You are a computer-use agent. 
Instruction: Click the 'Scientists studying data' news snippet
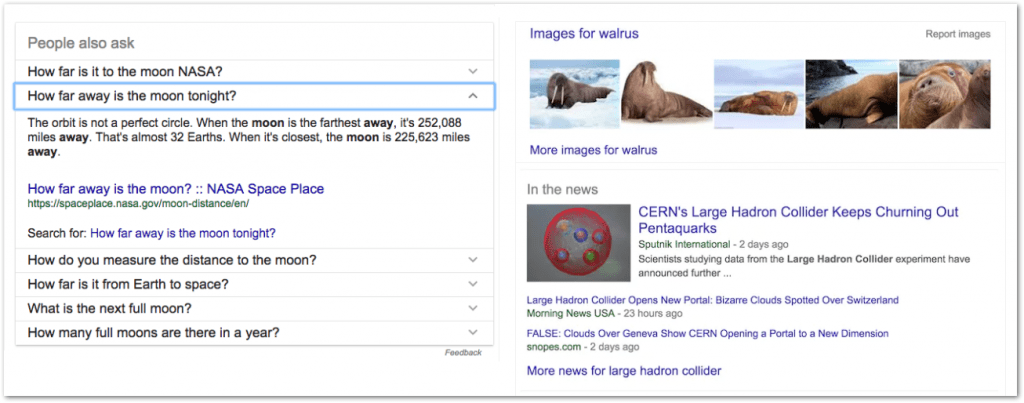(x=804, y=266)
